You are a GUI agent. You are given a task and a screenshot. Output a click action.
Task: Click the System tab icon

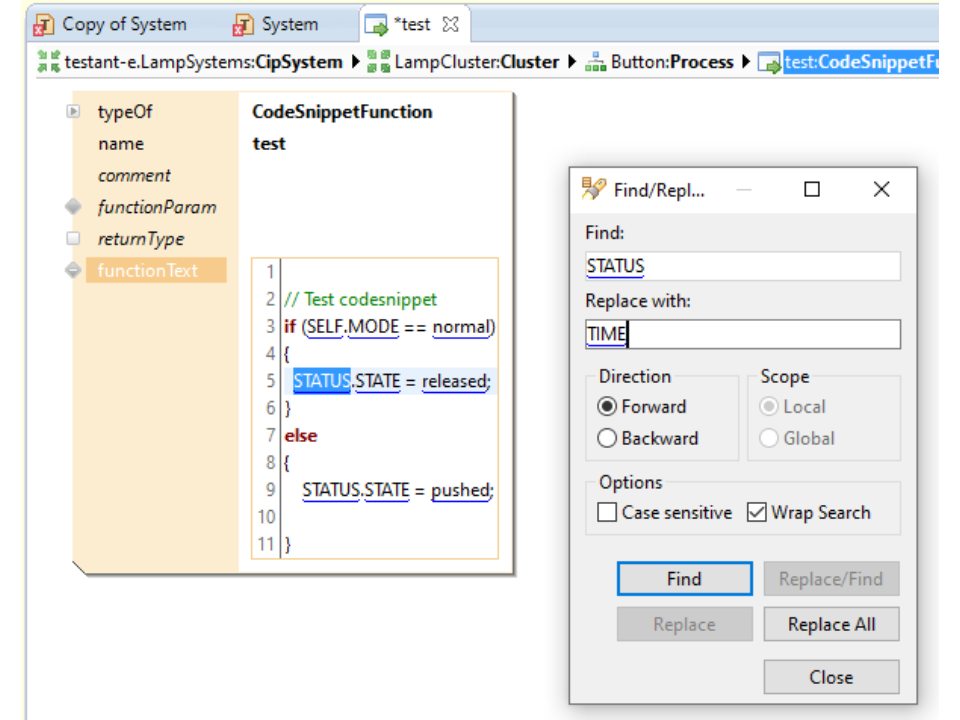(243, 24)
